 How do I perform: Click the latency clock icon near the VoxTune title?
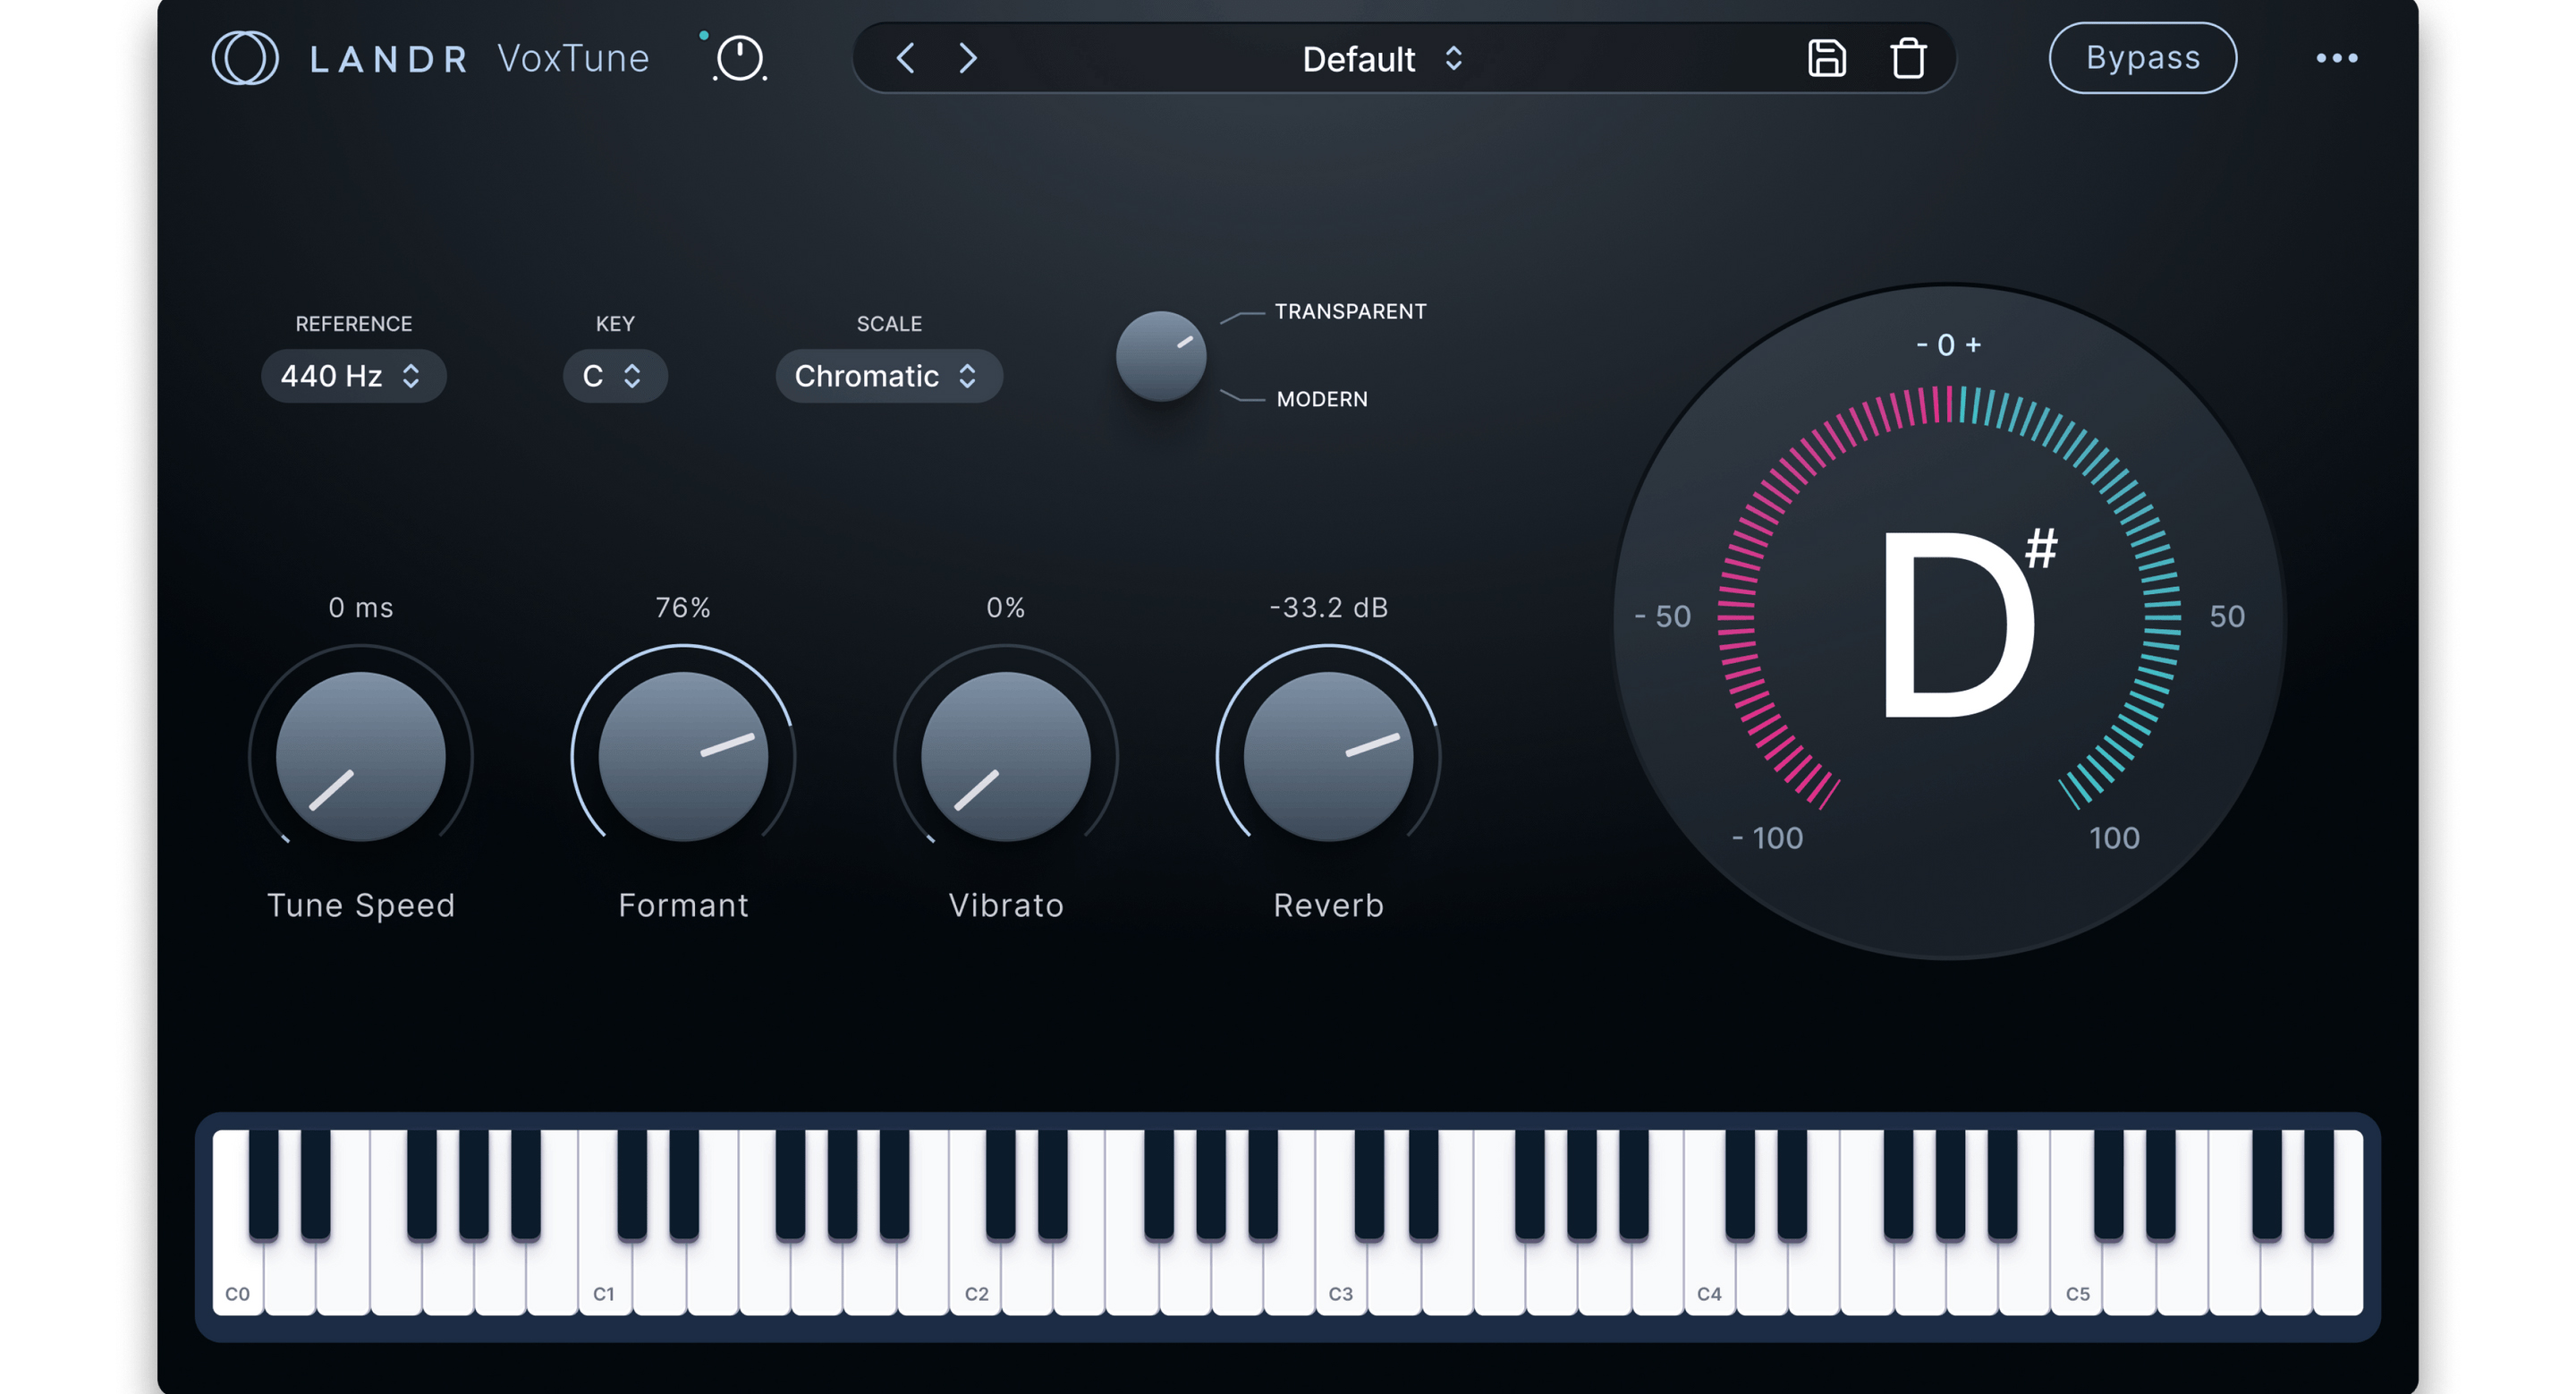pyautogui.click(x=740, y=58)
